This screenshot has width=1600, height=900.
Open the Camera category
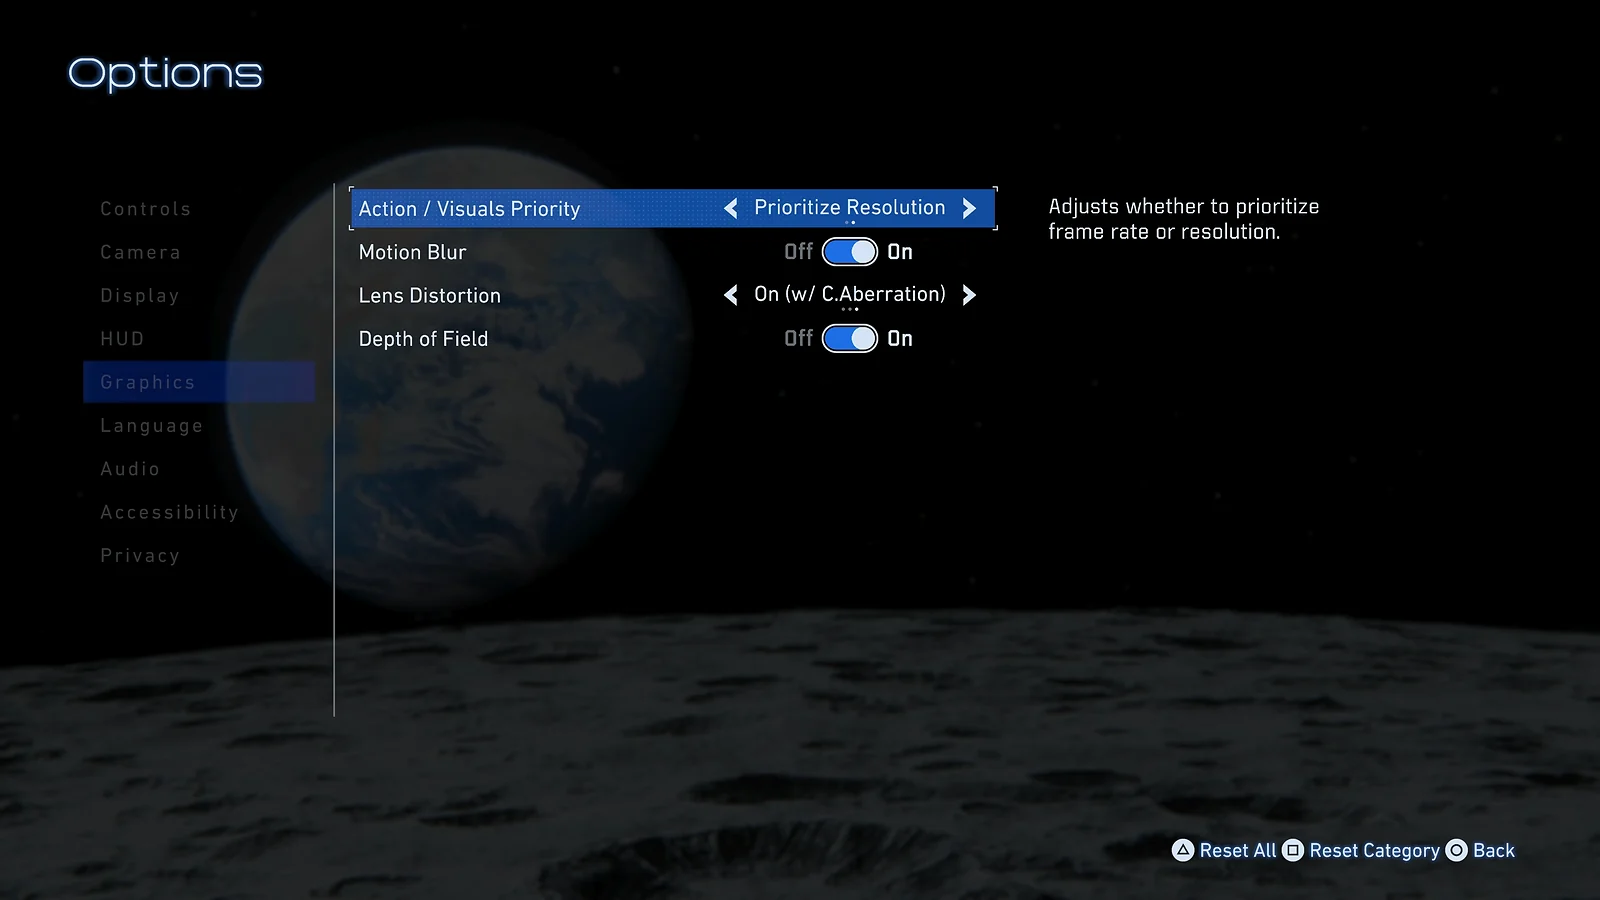[140, 252]
